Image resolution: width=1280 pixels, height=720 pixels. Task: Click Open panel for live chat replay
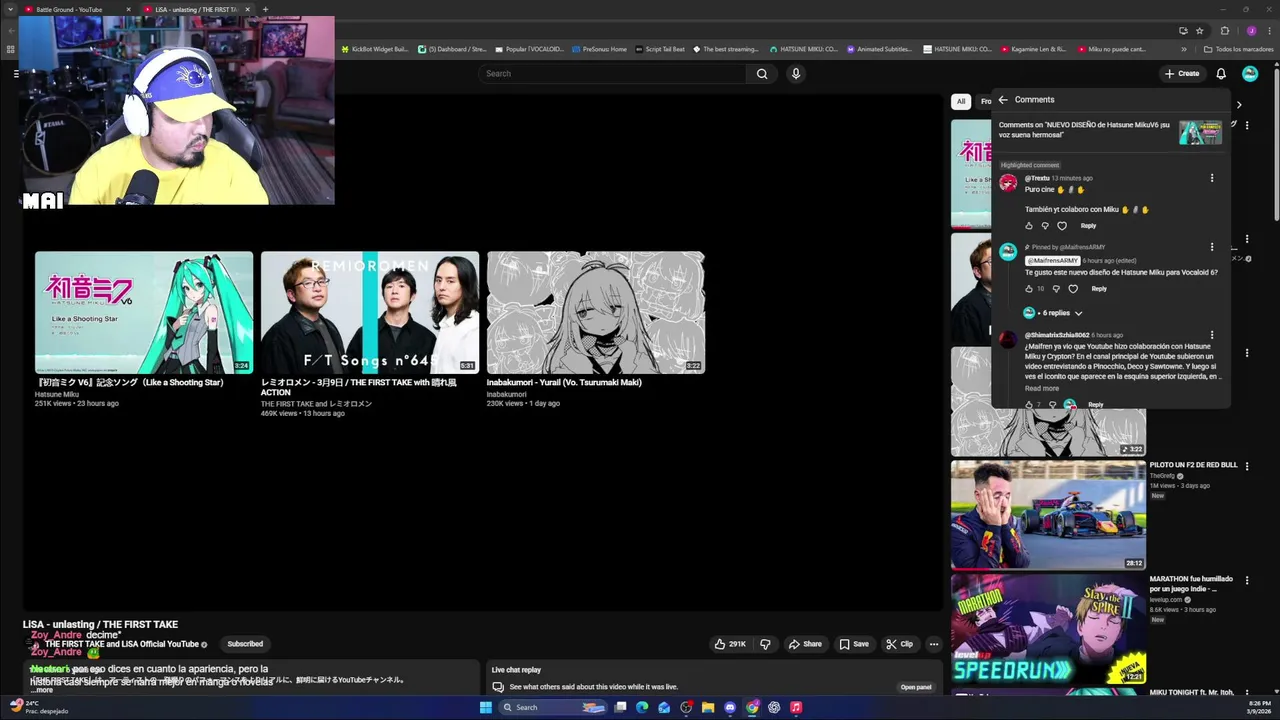916,687
